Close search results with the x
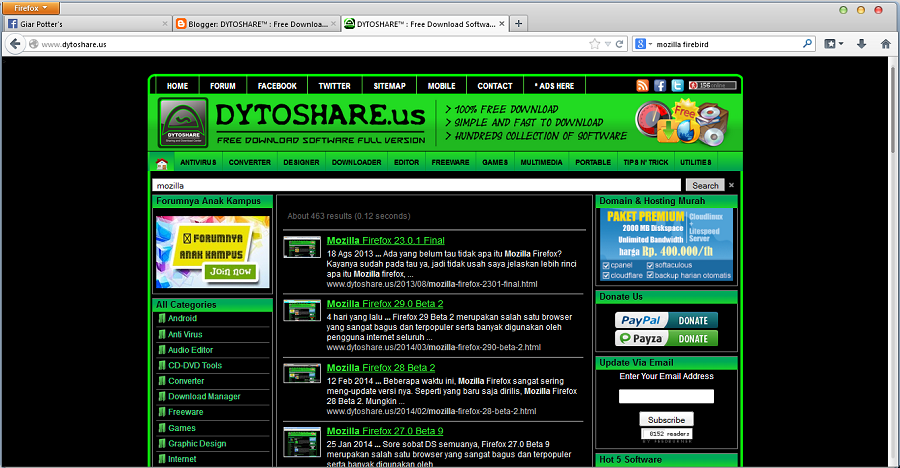This screenshot has width=900, height=468. point(731,185)
